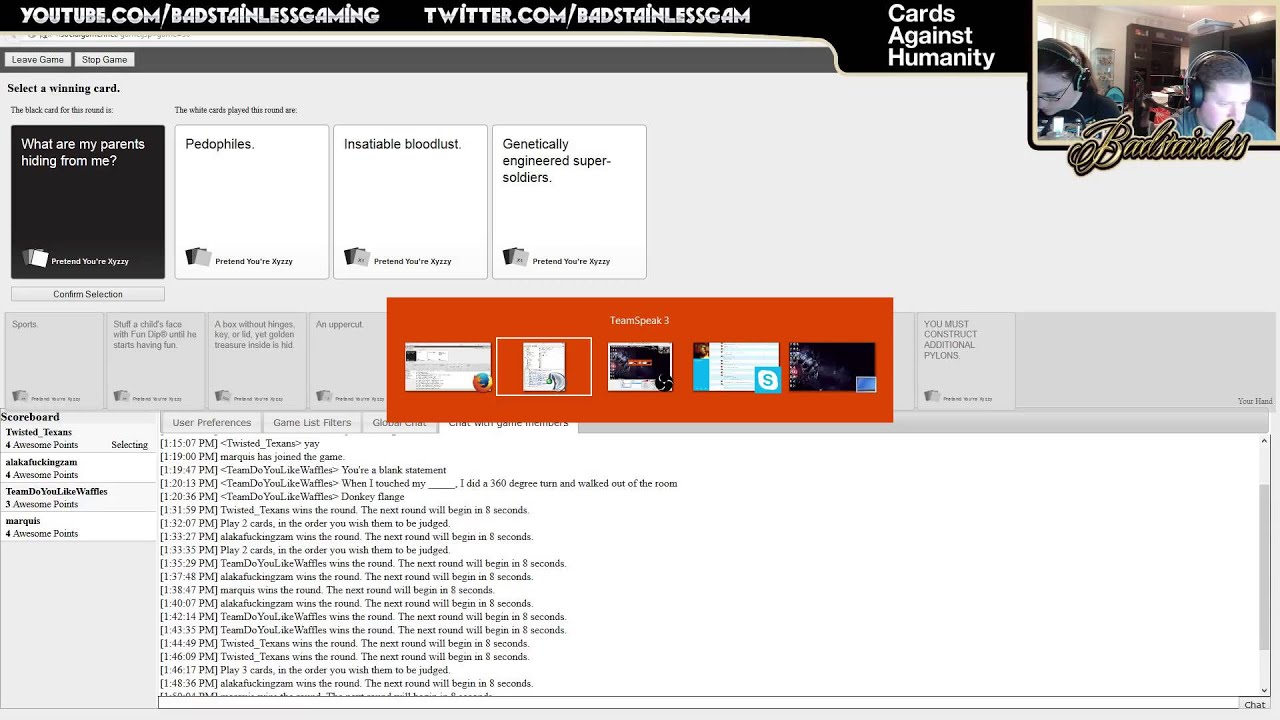Click card-stack icon on "Genetically engineered" card
Screen dimensions: 1280x720
(x=515, y=258)
